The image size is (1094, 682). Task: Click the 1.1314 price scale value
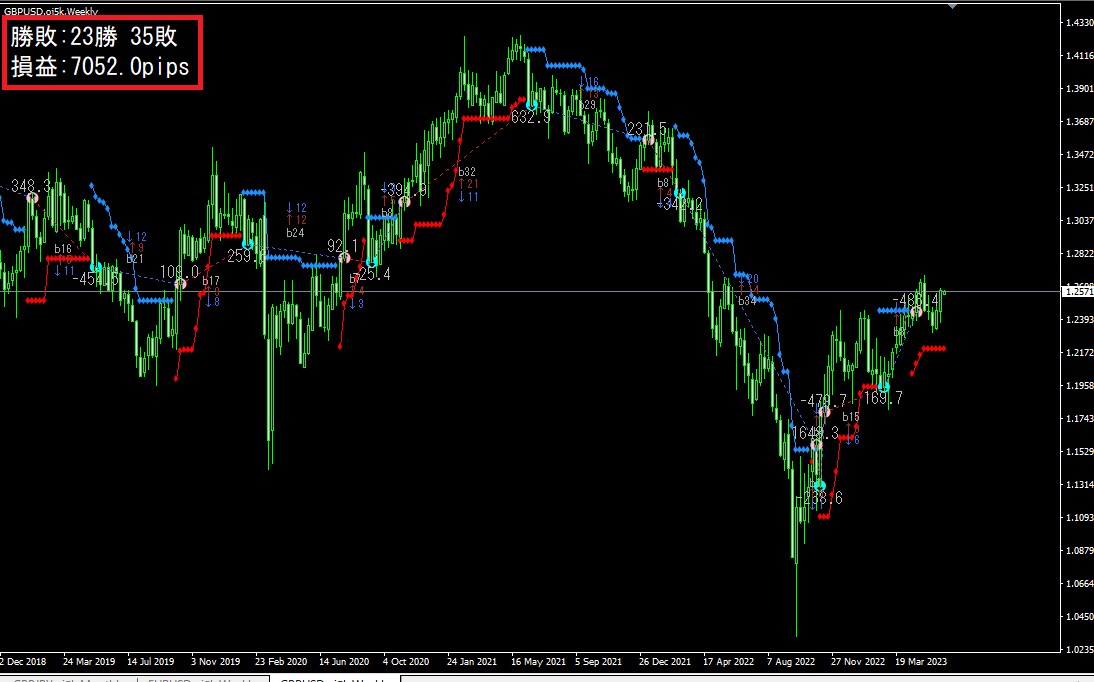(x=1079, y=484)
